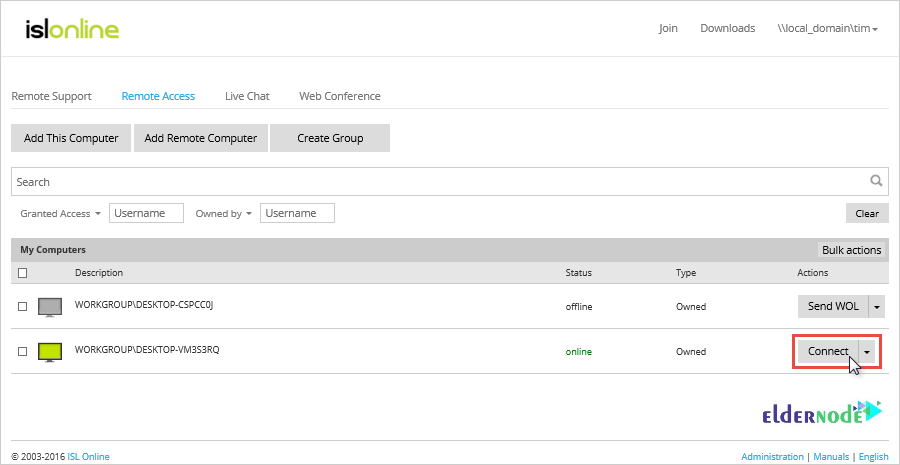Open the local_domain\tim user menu
This screenshot has width=900, height=465.
827,28
